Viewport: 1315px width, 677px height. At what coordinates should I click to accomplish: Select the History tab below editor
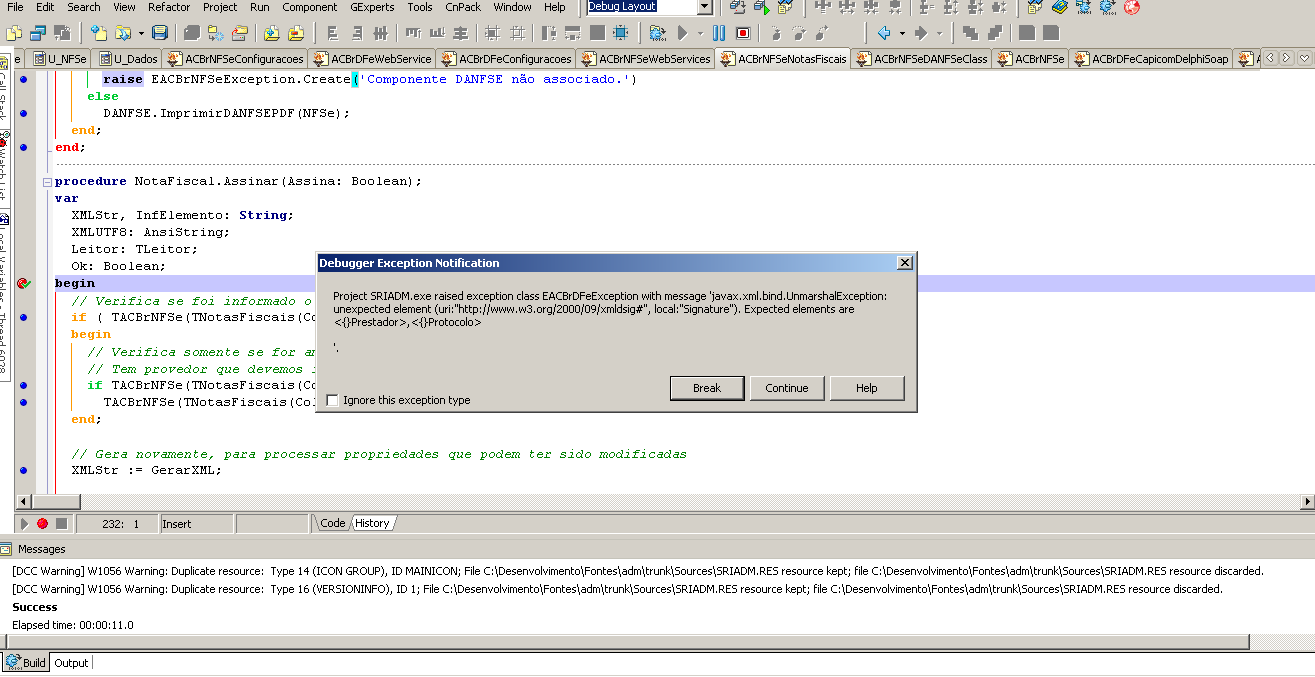pos(372,523)
